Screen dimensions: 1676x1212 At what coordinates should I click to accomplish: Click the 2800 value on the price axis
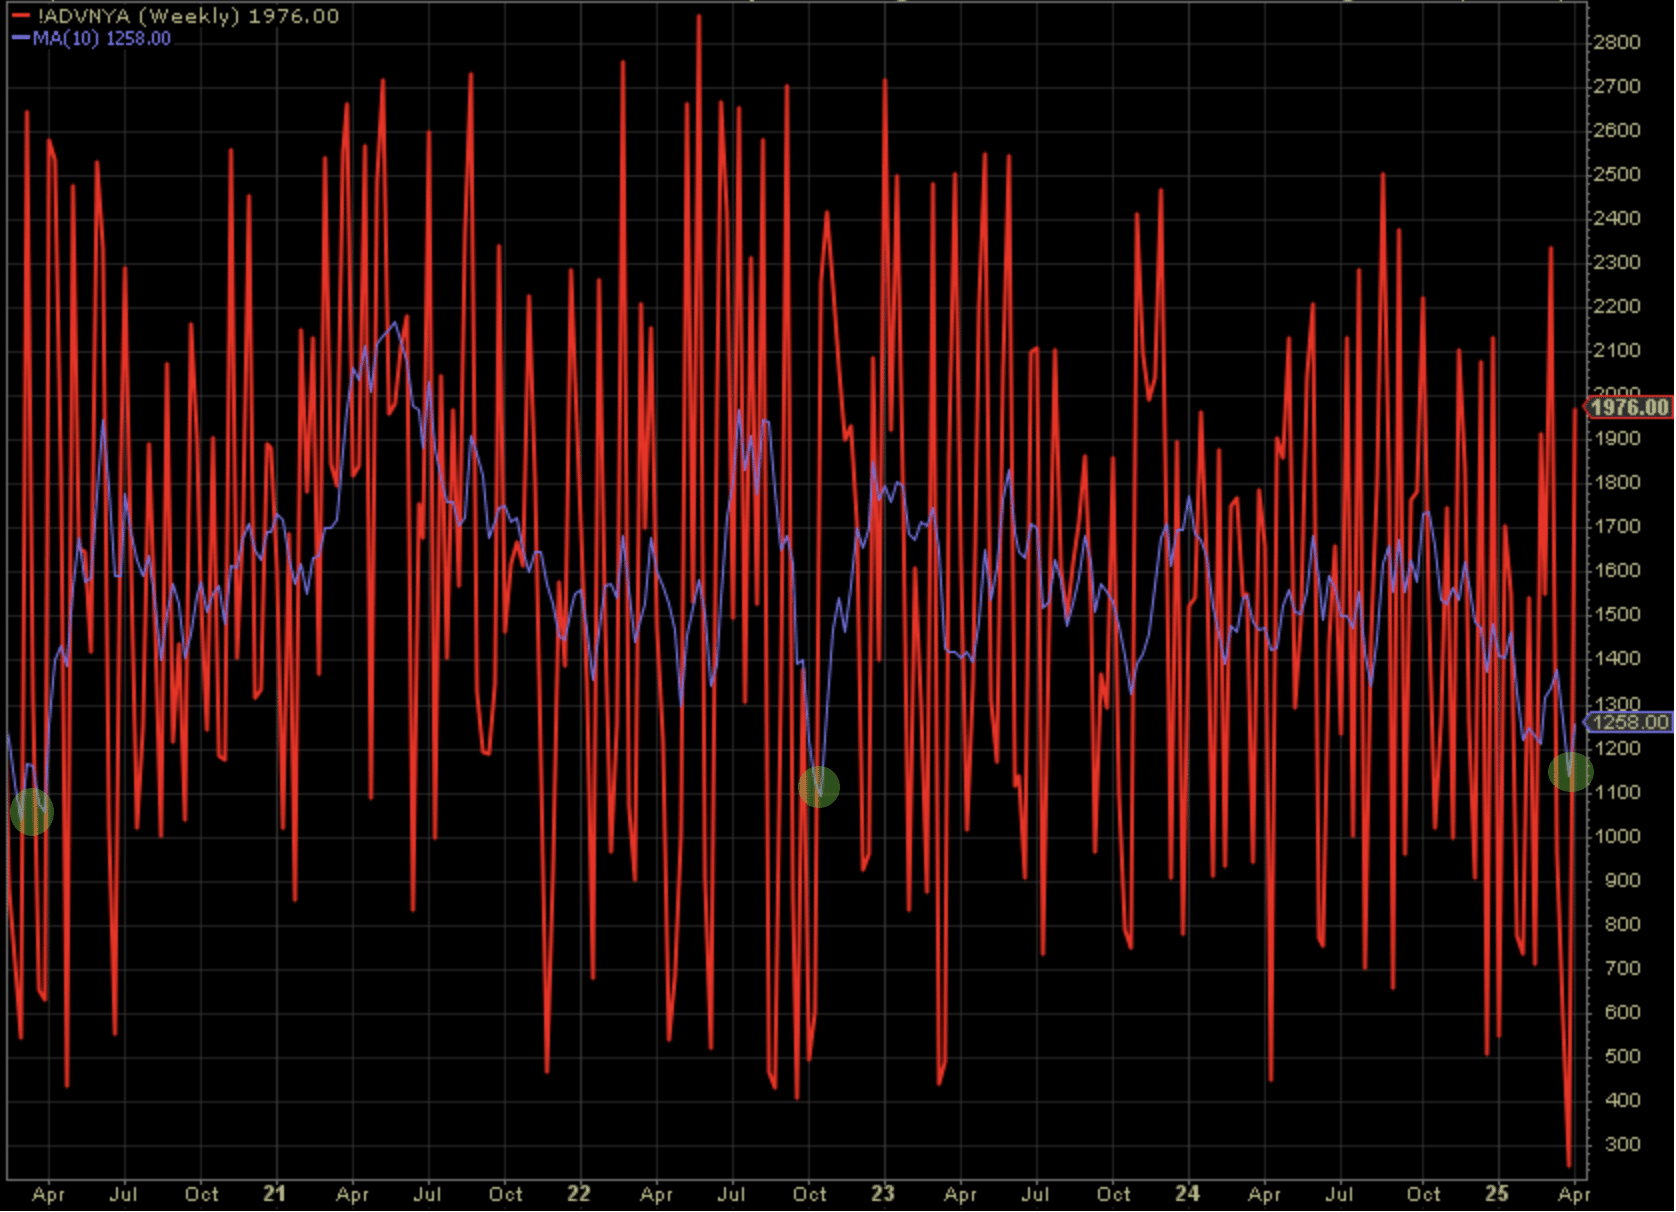coord(1617,42)
